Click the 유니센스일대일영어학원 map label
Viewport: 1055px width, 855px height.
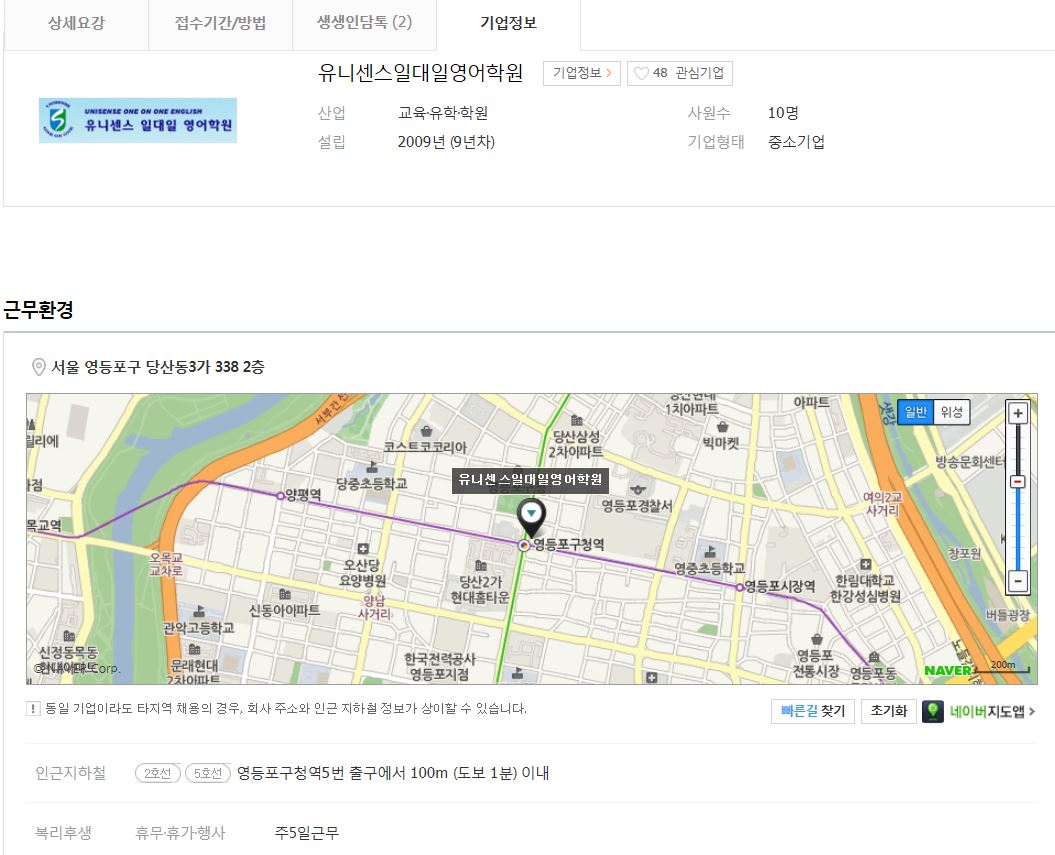pyautogui.click(x=530, y=480)
